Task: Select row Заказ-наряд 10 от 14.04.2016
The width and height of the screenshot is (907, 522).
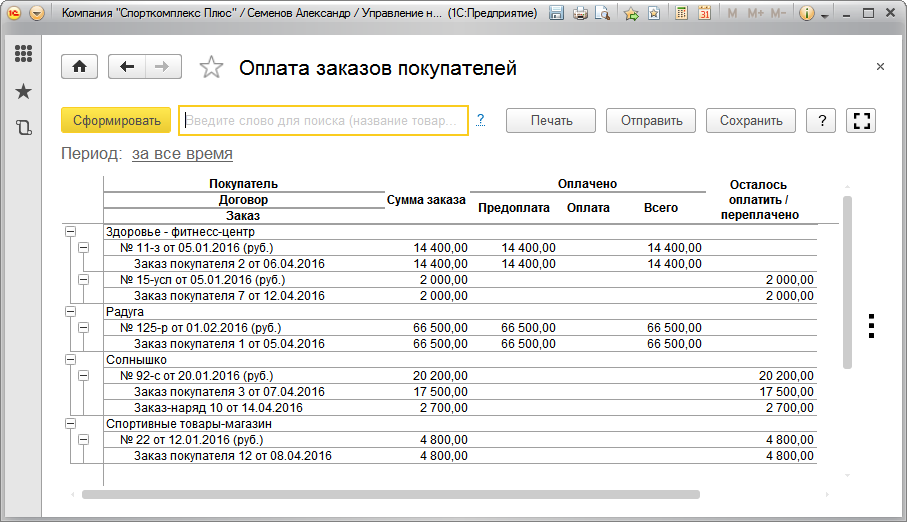Action: tap(460, 408)
